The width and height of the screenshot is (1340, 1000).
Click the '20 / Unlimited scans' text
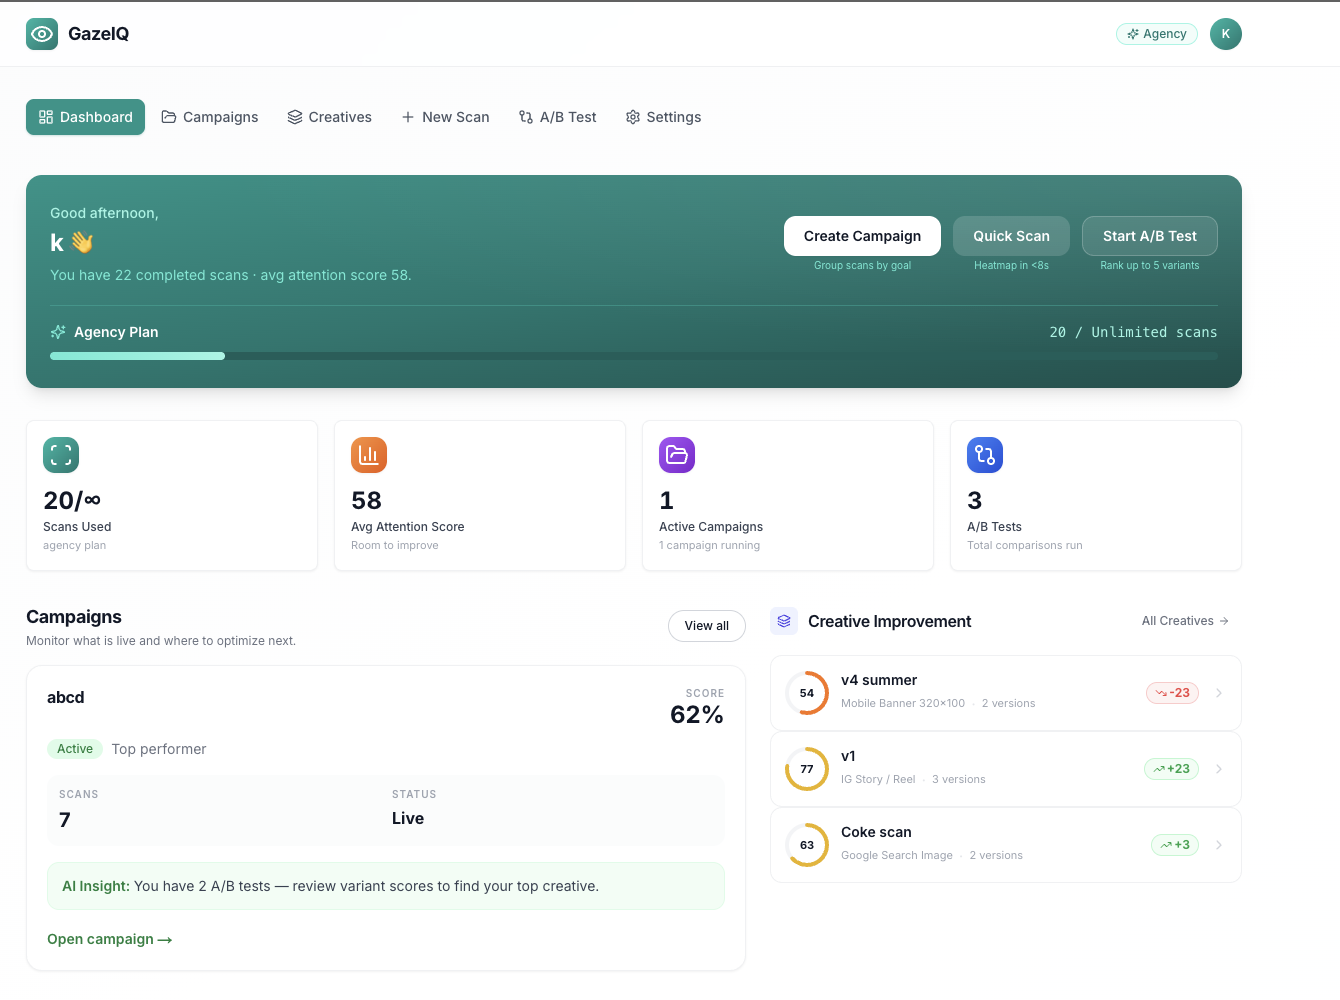1133,332
